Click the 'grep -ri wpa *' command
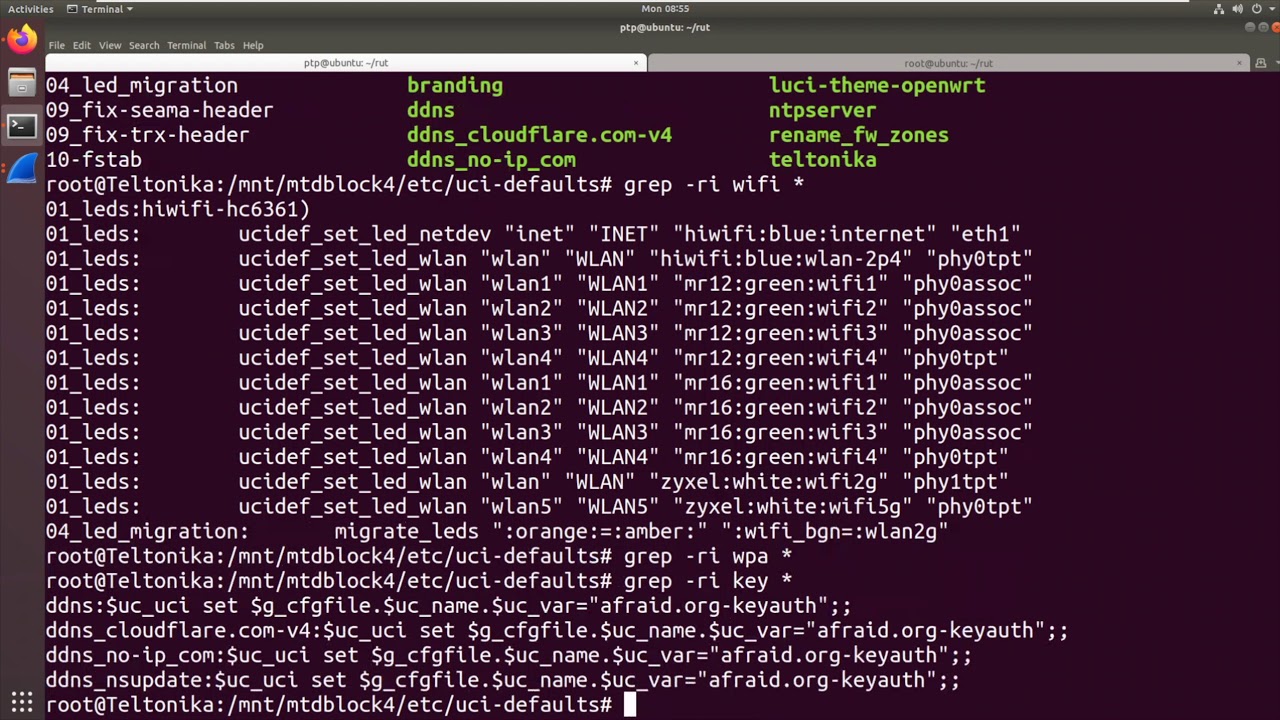This screenshot has width=1280, height=720. (x=708, y=556)
